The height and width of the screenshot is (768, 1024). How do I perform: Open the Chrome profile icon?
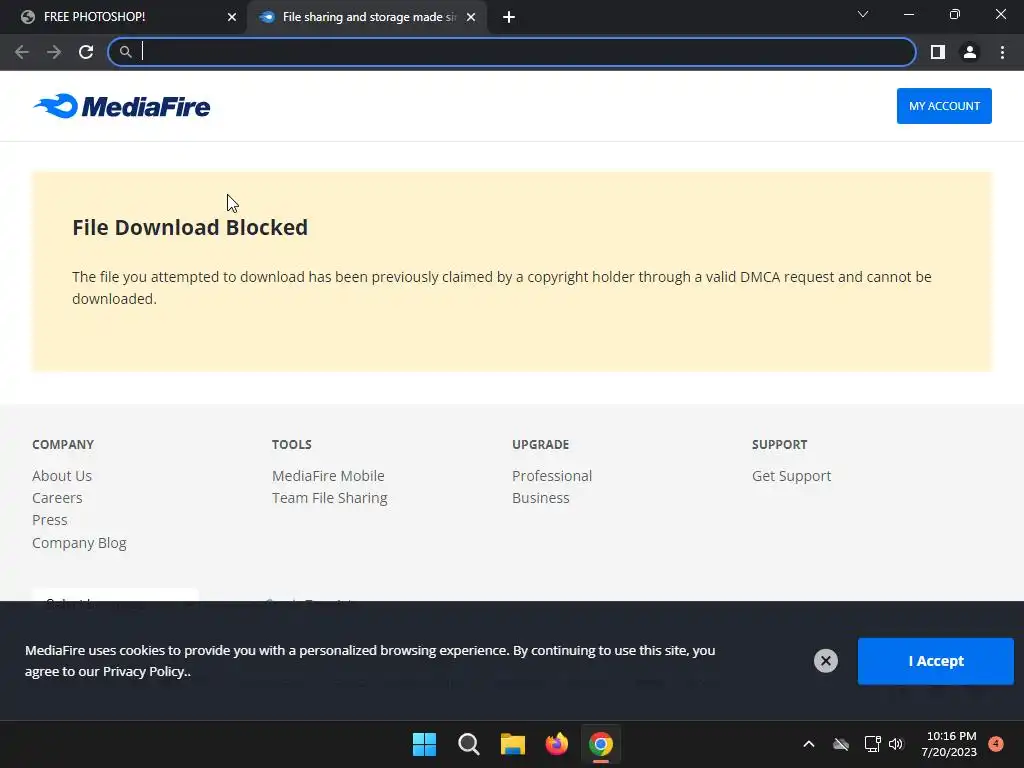970,52
